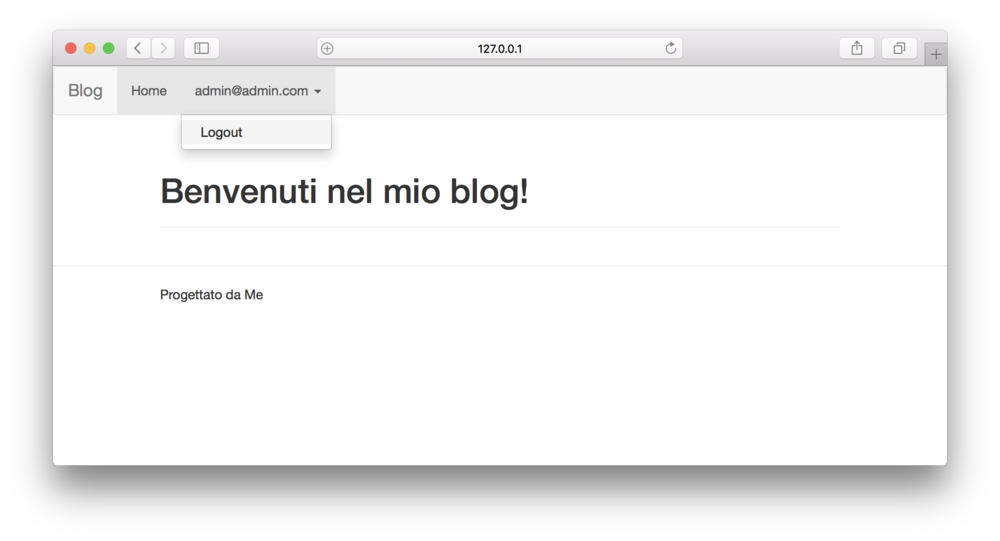Screen dimensions: 1000x541
Task: Show all tabs overview icon
Action: [x=899, y=48]
